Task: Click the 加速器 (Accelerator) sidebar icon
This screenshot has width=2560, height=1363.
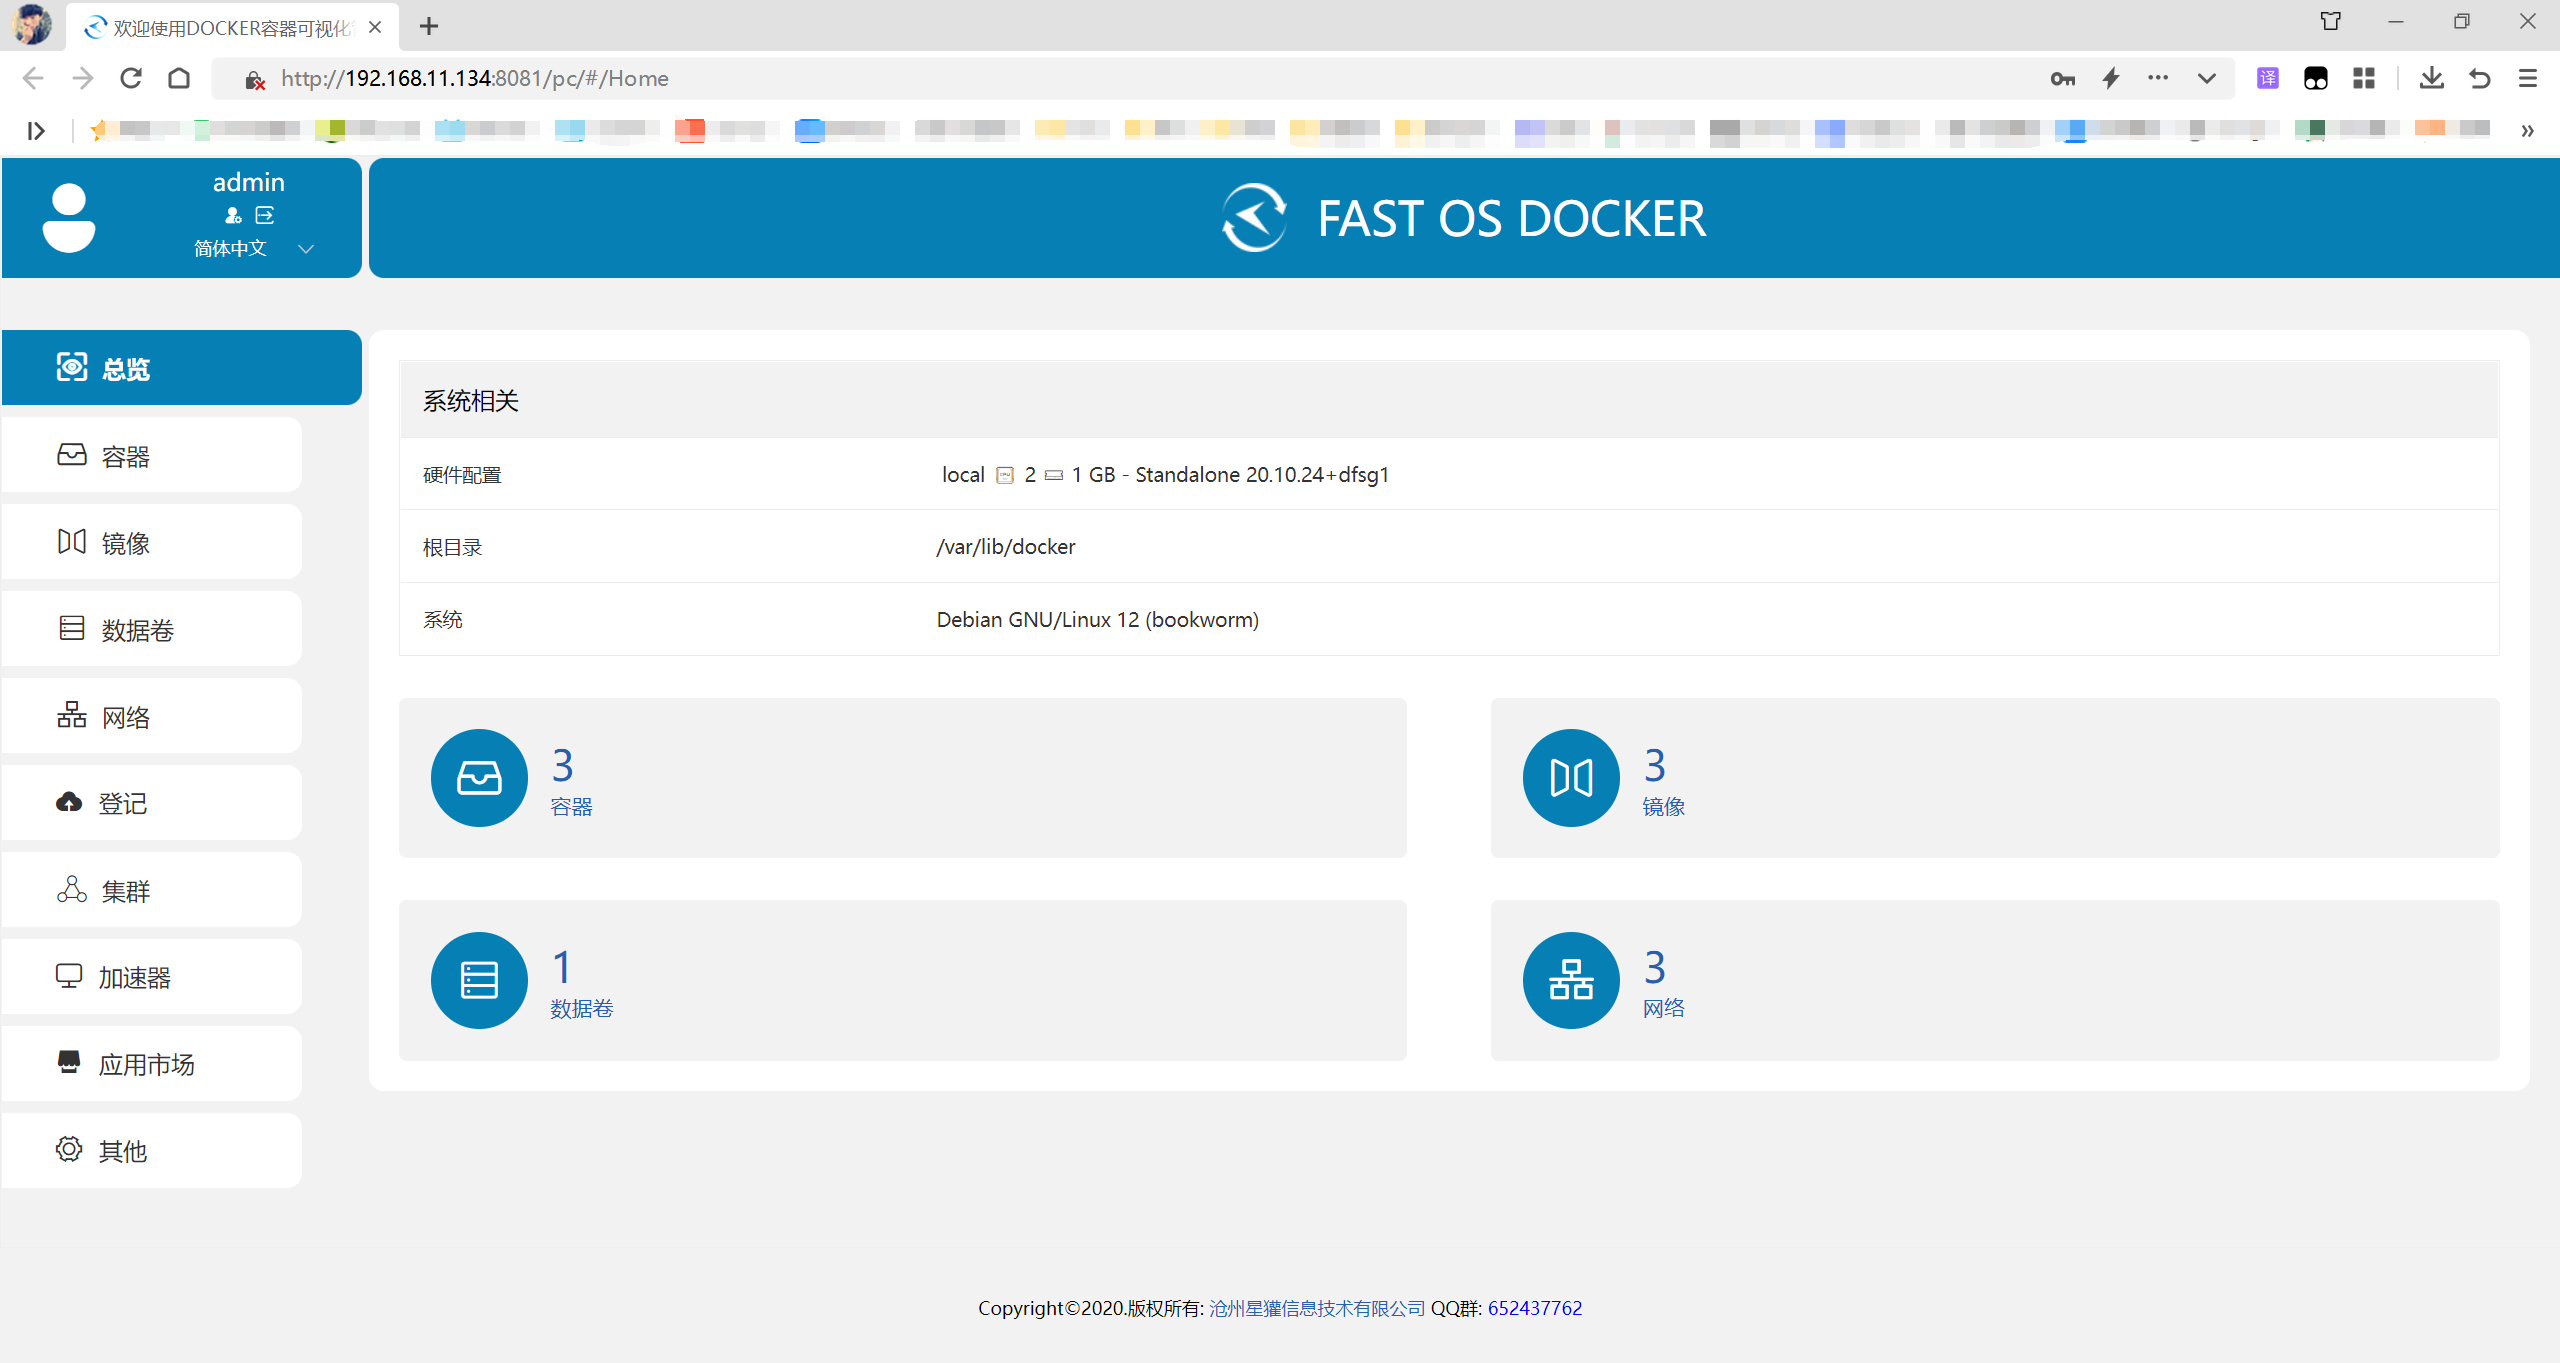Action: click(69, 976)
